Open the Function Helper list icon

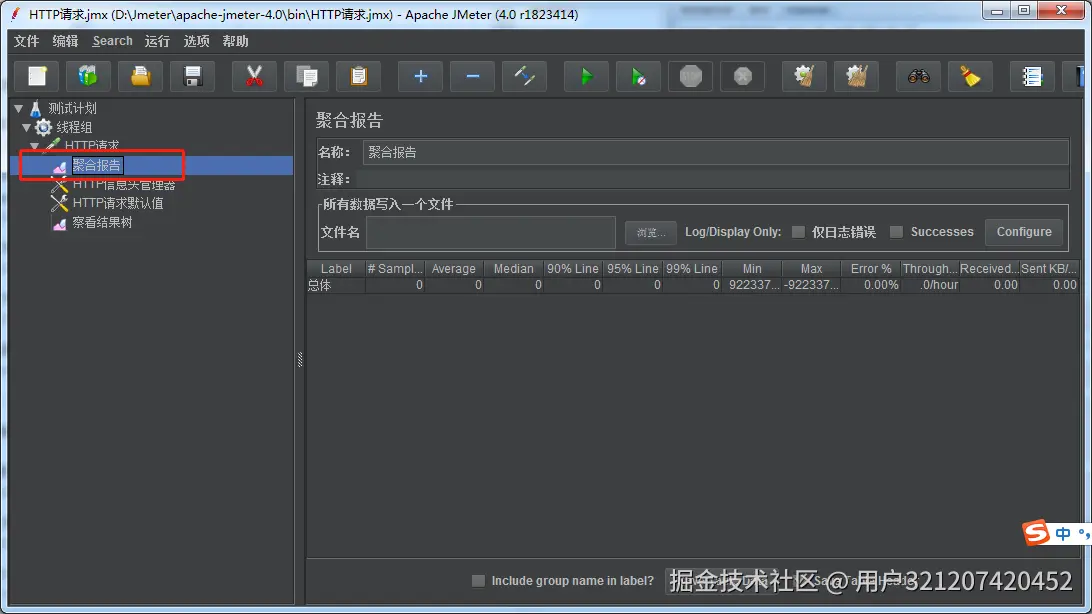coord(1032,76)
